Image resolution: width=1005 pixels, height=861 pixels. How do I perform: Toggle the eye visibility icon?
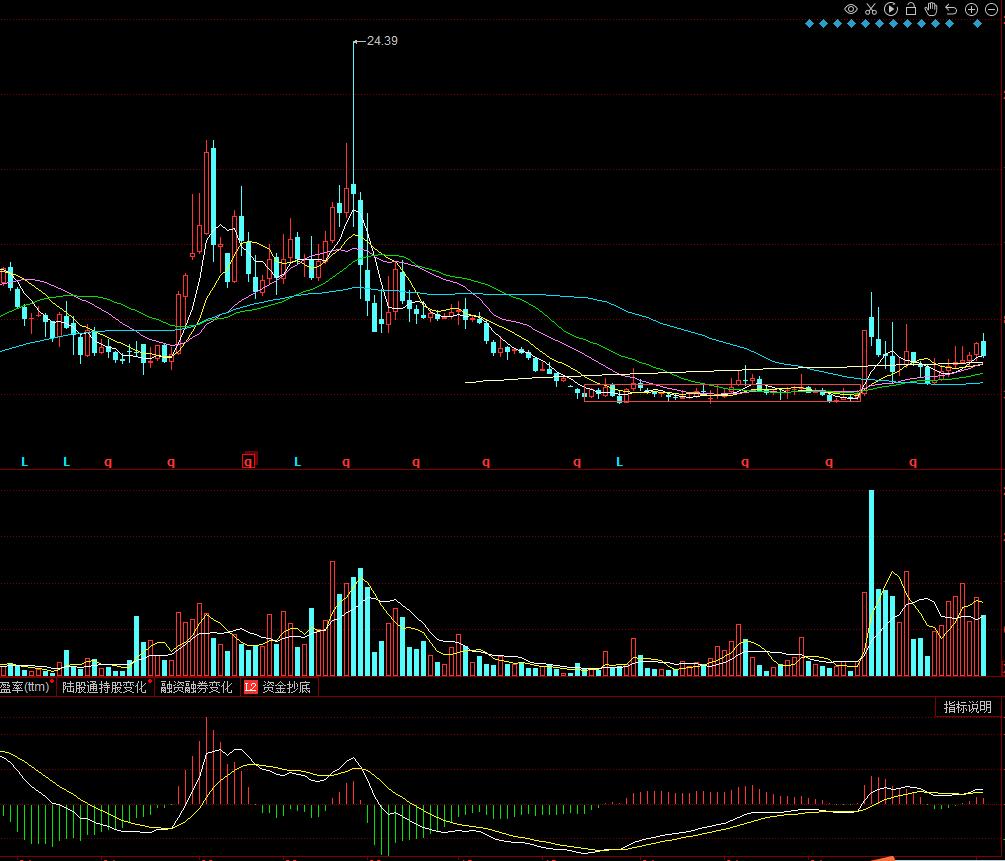[851, 9]
